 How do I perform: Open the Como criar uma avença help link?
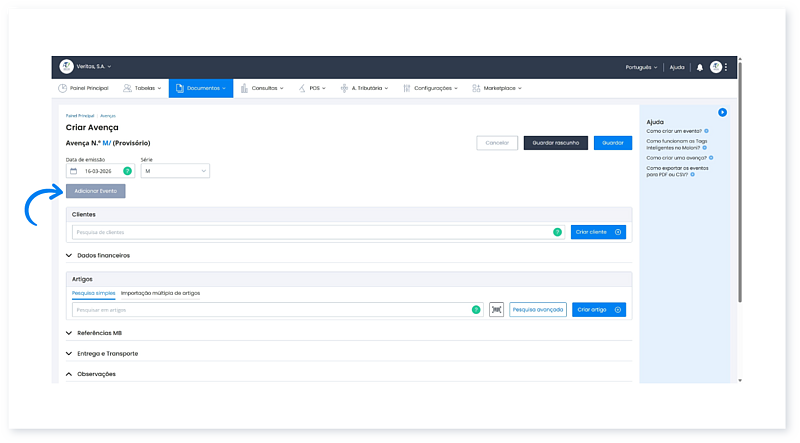pyautogui.click(x=674, y=158)
